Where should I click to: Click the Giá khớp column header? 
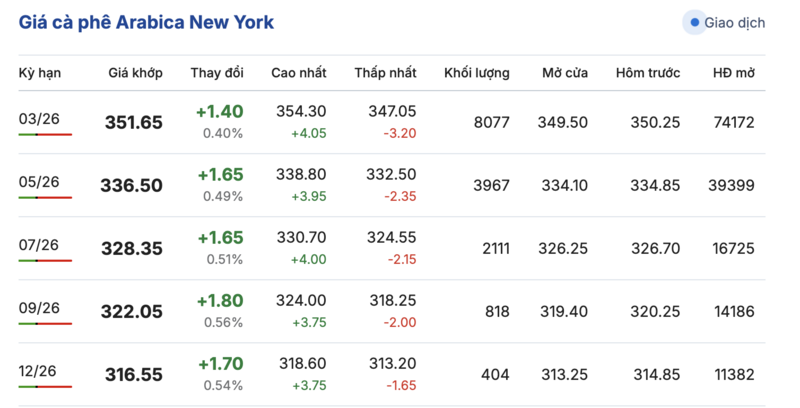tap(134, 73)
